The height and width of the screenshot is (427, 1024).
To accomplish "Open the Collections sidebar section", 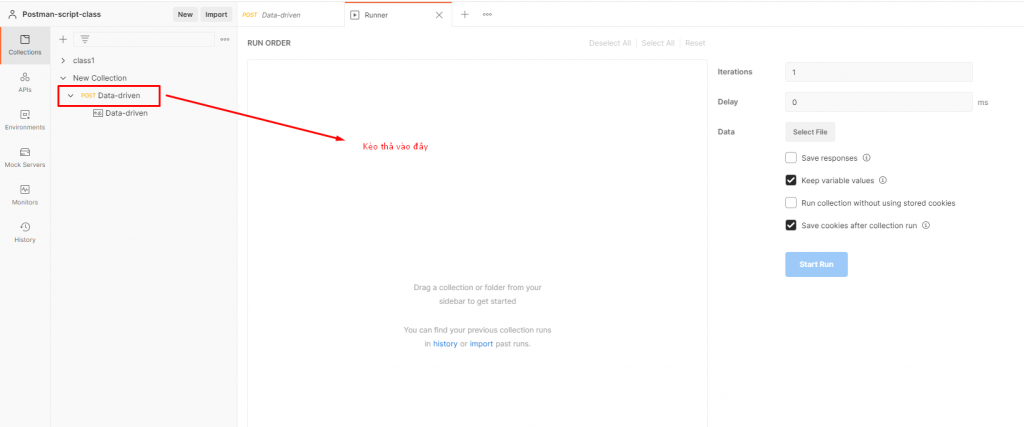I will 25,45.
